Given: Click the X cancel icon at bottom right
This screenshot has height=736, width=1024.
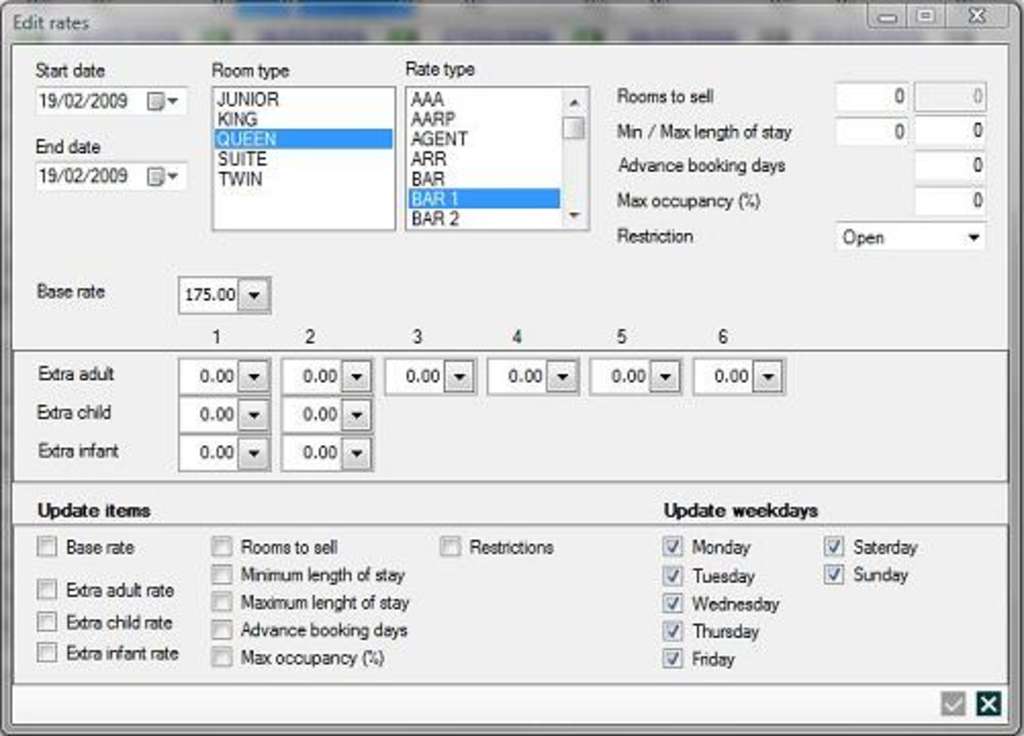Looking at the screenshot, I should [988, 704].
